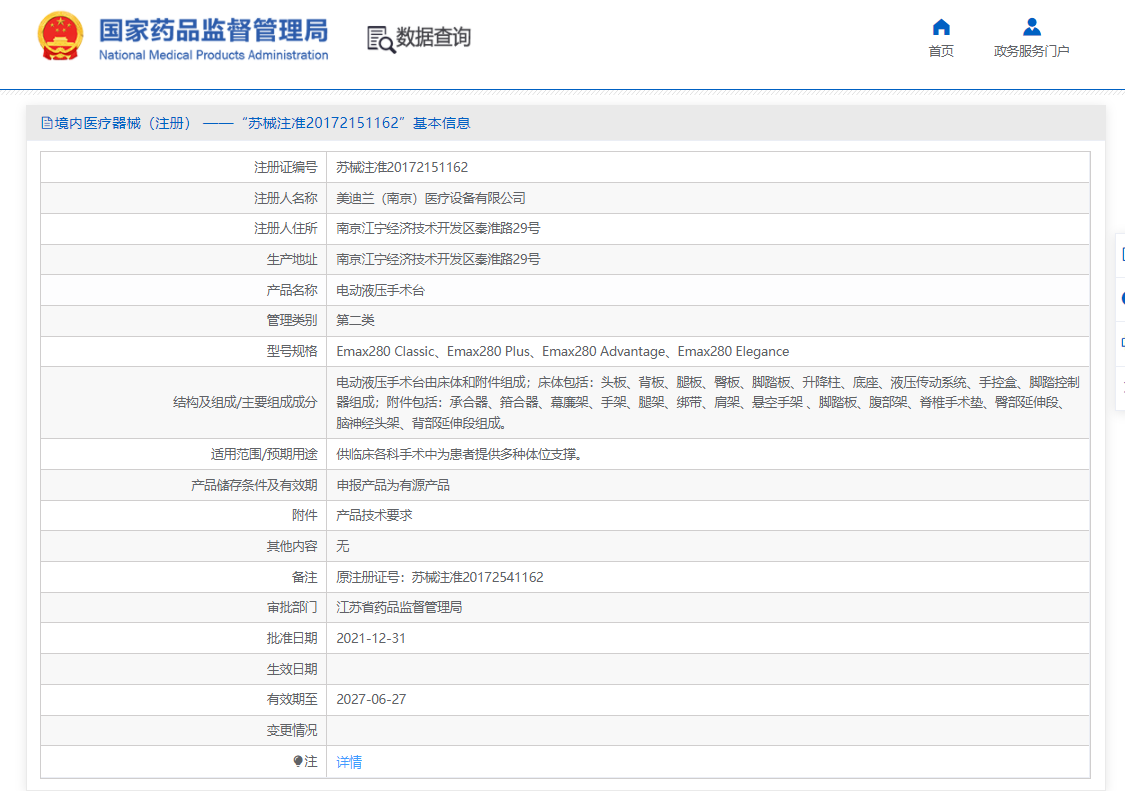
Task: Click the 国家药品监督管理局 title text
Action: (213, 29)
